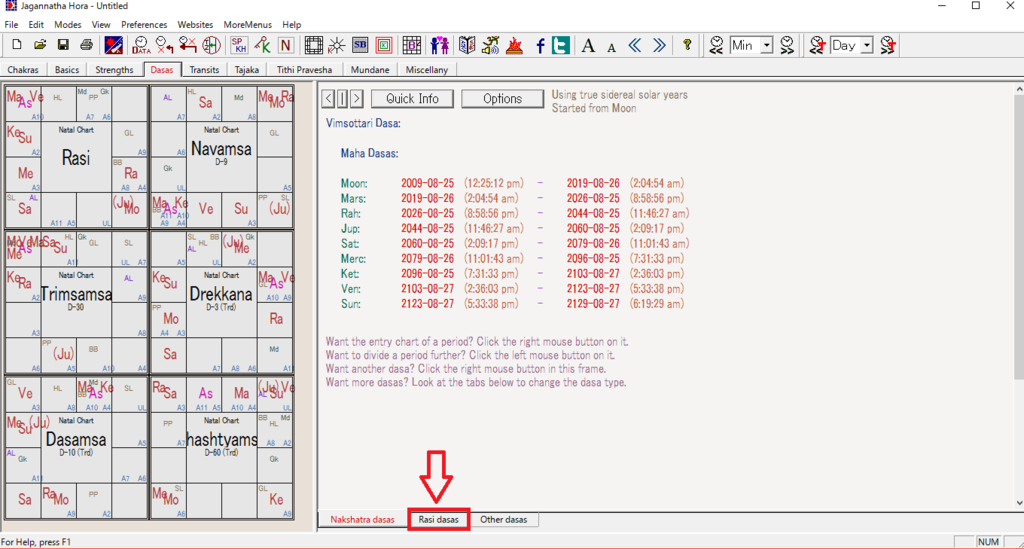
Task: Click the open book icon
Action: coord(467,45)
